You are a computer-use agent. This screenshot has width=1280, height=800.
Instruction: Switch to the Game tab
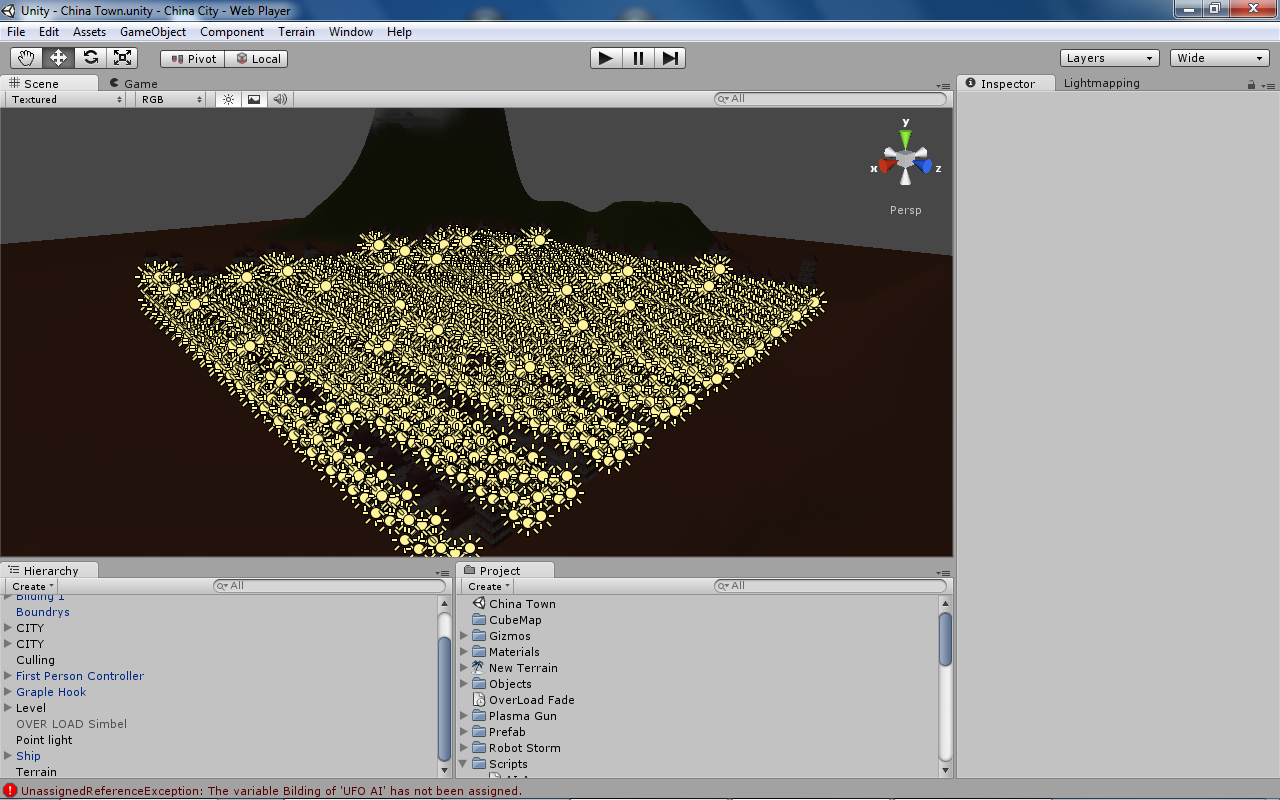point(134,84)
